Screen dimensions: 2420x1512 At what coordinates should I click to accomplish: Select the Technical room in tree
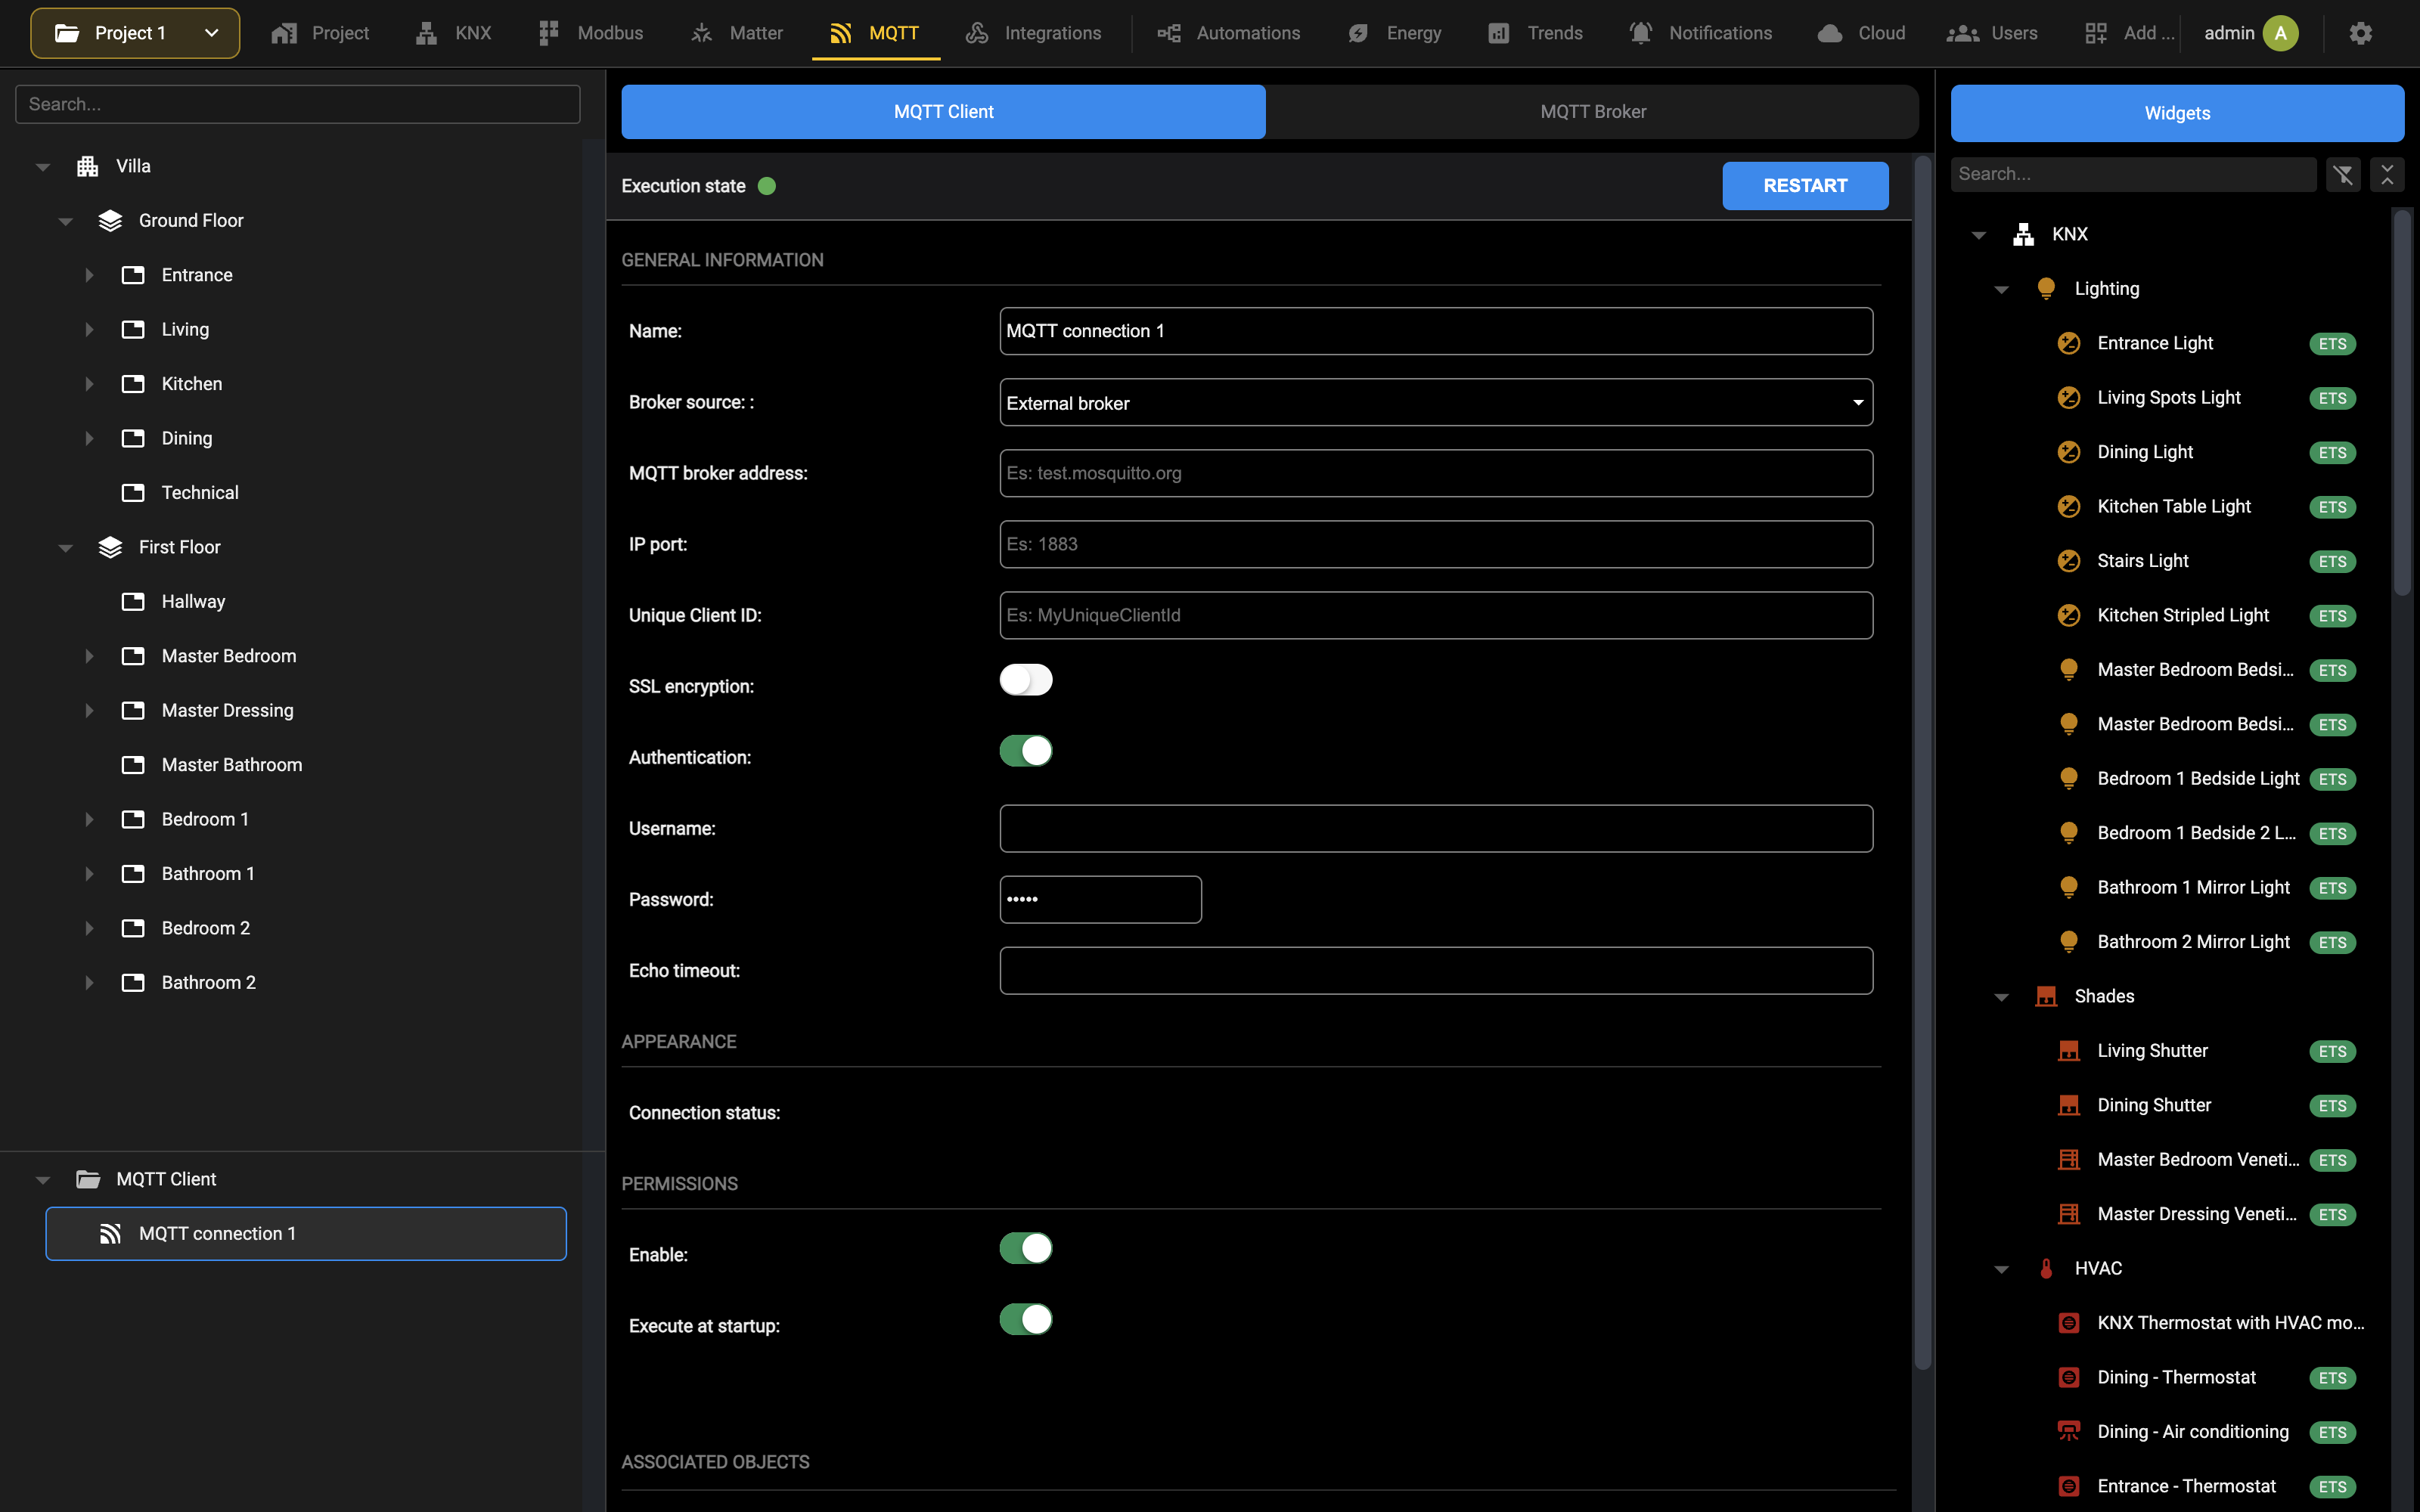pyautogui.click(x=200, y=493)
